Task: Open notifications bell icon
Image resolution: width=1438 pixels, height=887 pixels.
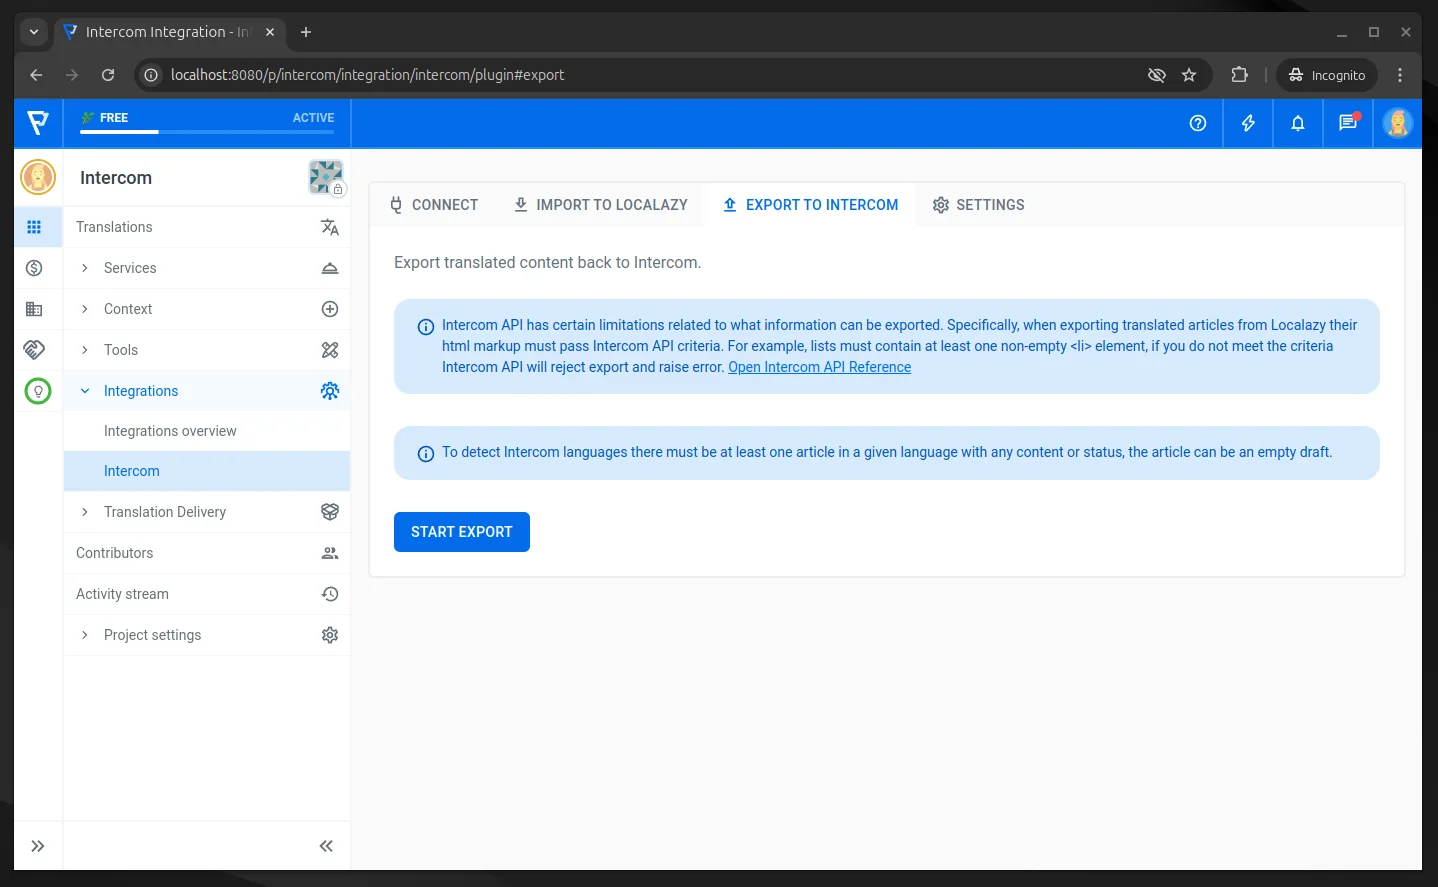Action: (x=1297, y=123)
